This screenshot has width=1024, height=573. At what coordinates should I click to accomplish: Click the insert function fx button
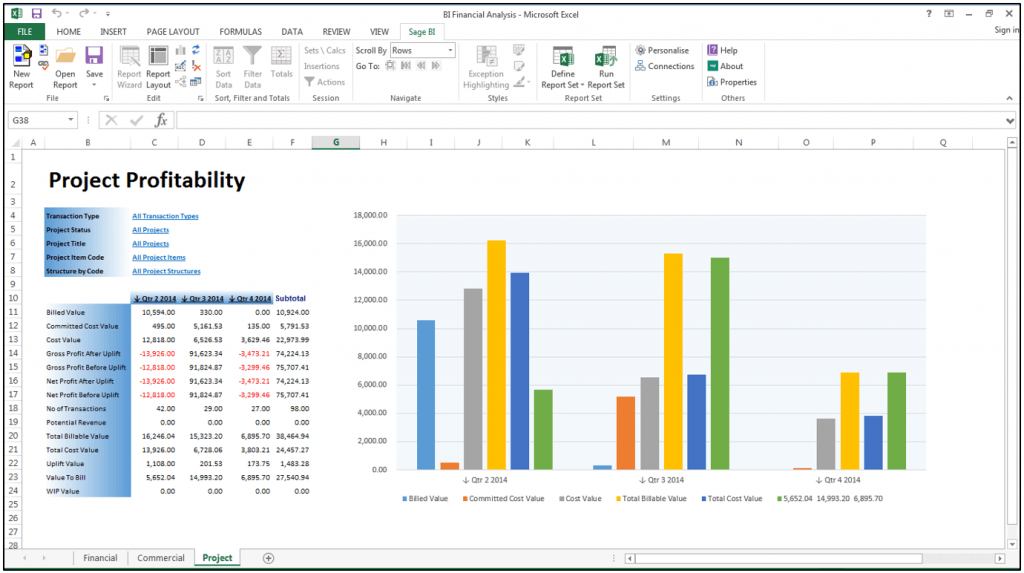click(x=161, y=120)
